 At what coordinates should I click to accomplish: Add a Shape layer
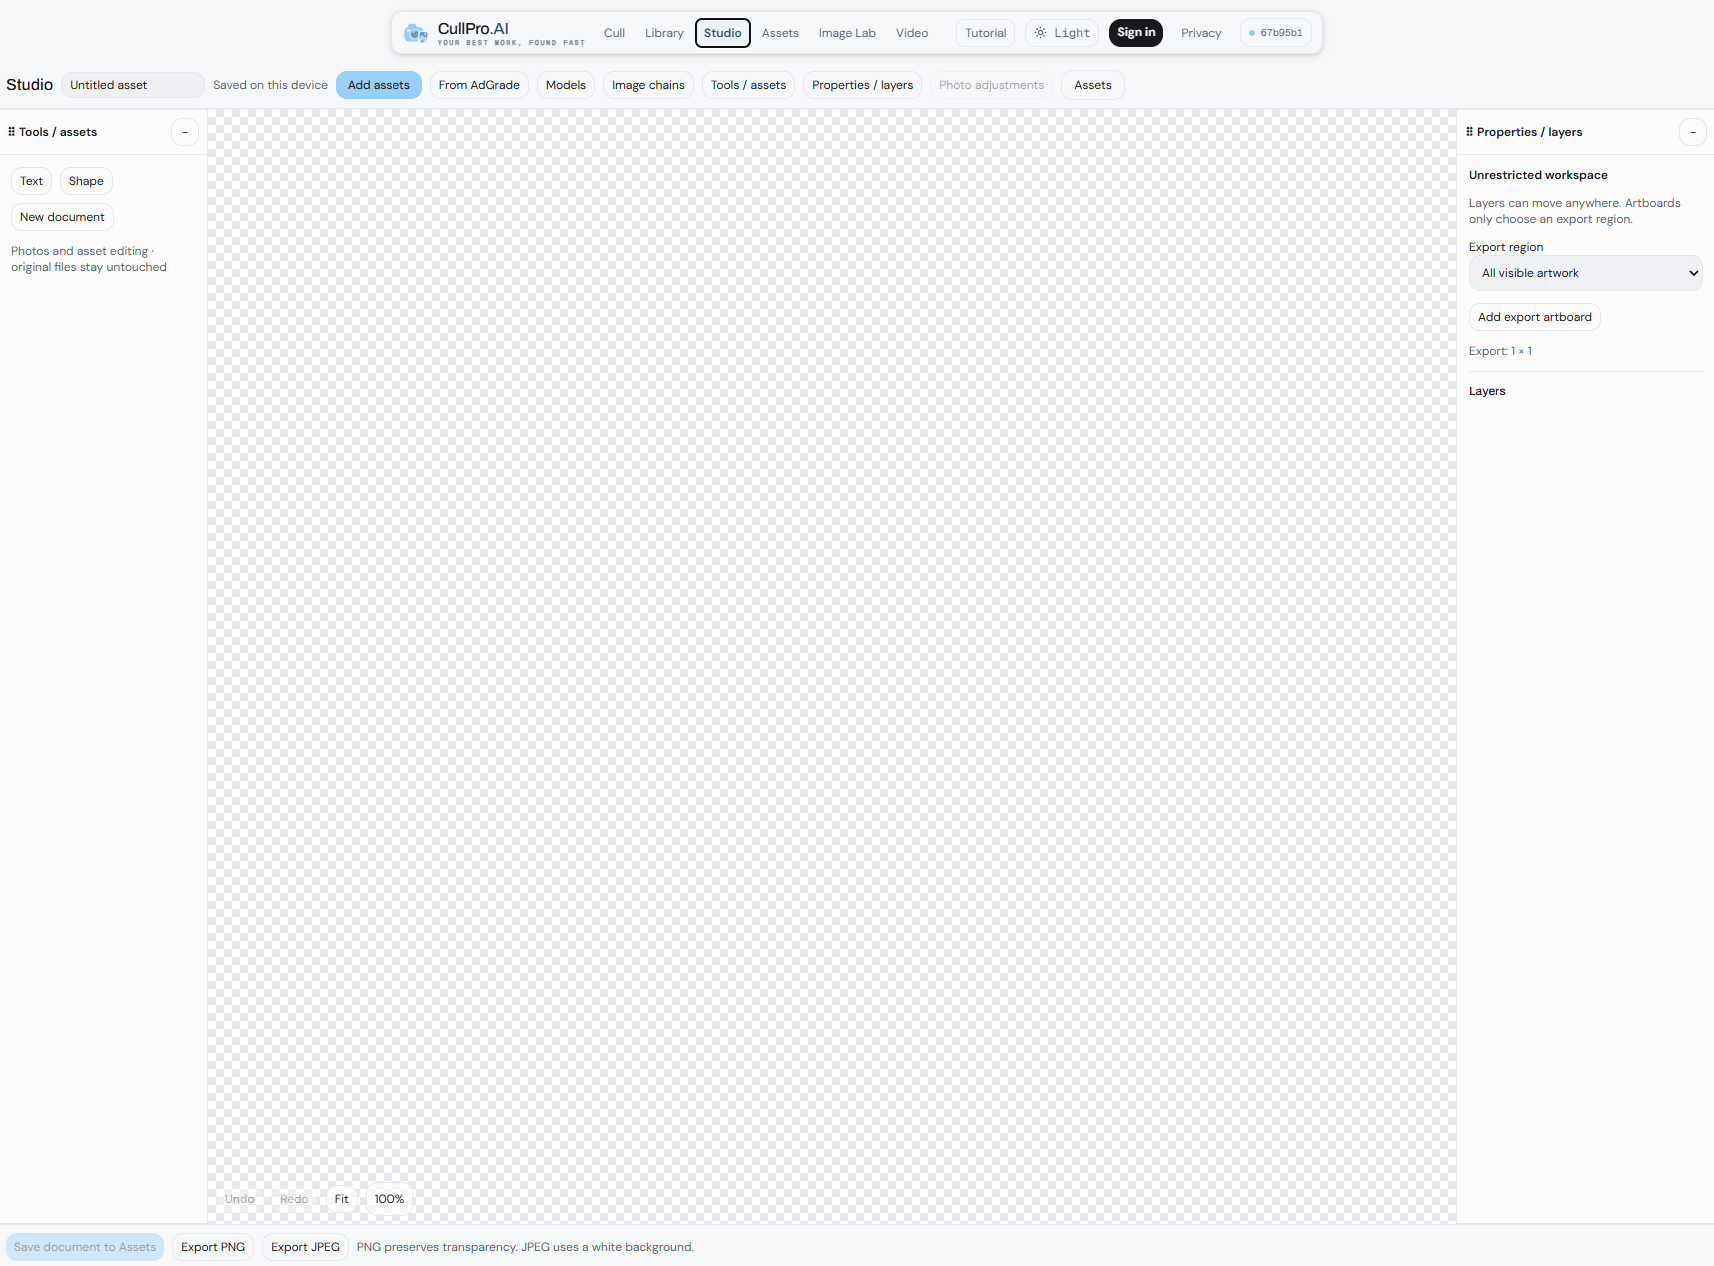tap(86, 181)
